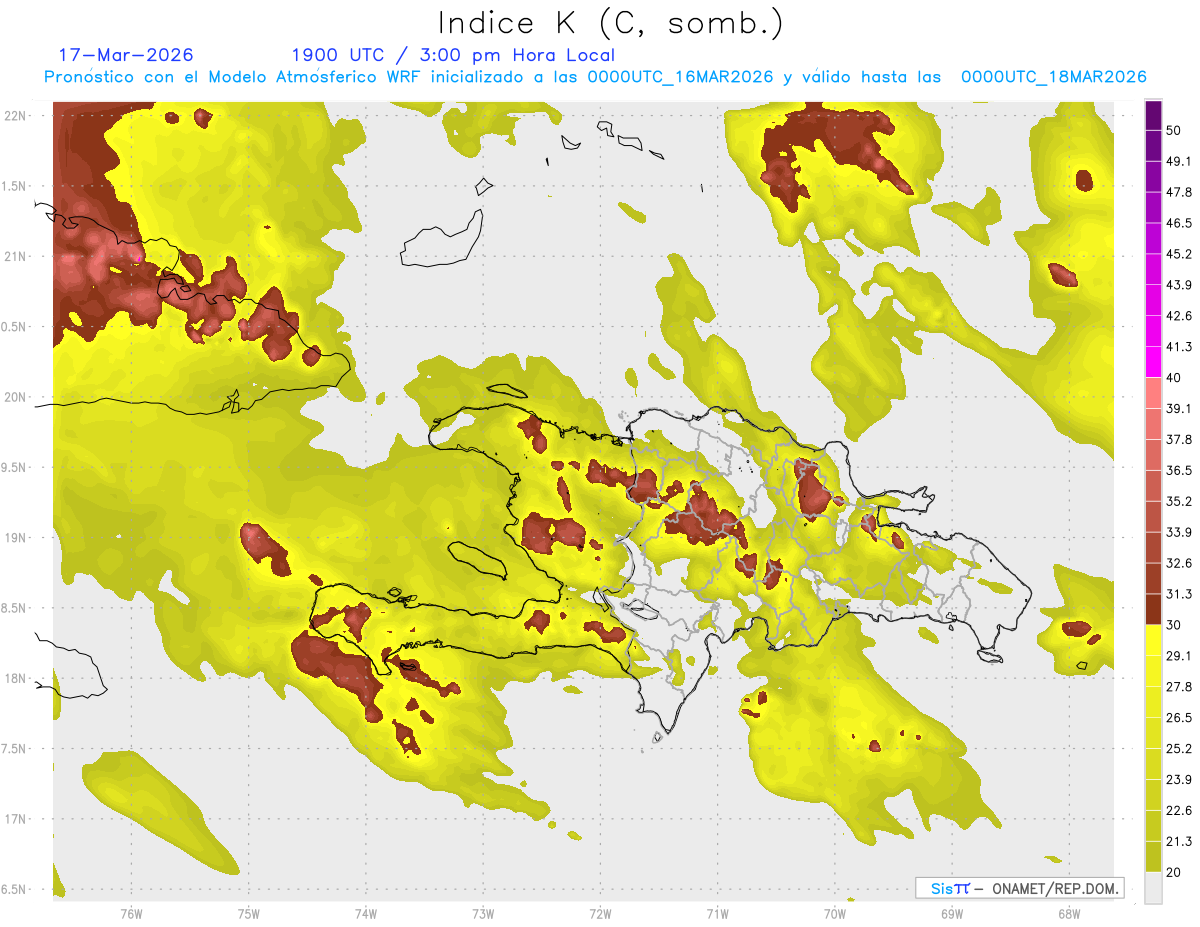The height and width of the screenshot is (927, 1200).
Task: Click the colorbar label "39.1"
Action: [x=1179, y=409]
